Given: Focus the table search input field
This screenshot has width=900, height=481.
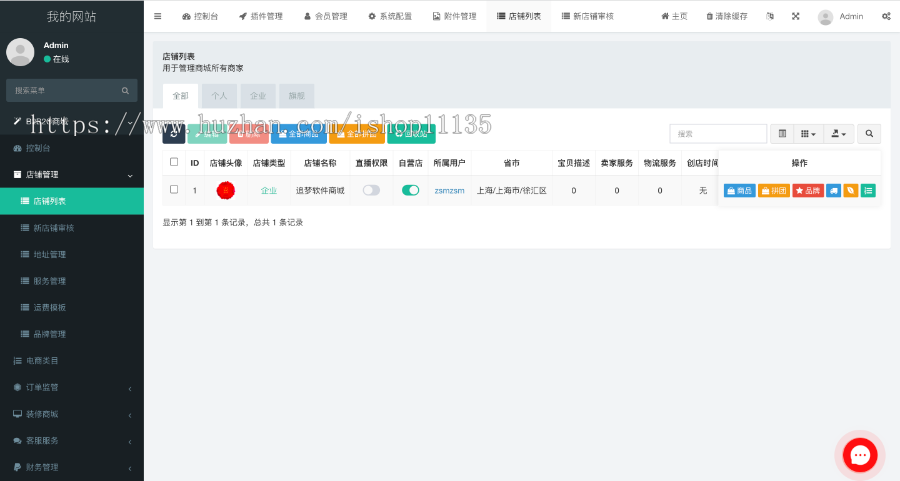Looking at the screenshot, I should tap(718, 134).
